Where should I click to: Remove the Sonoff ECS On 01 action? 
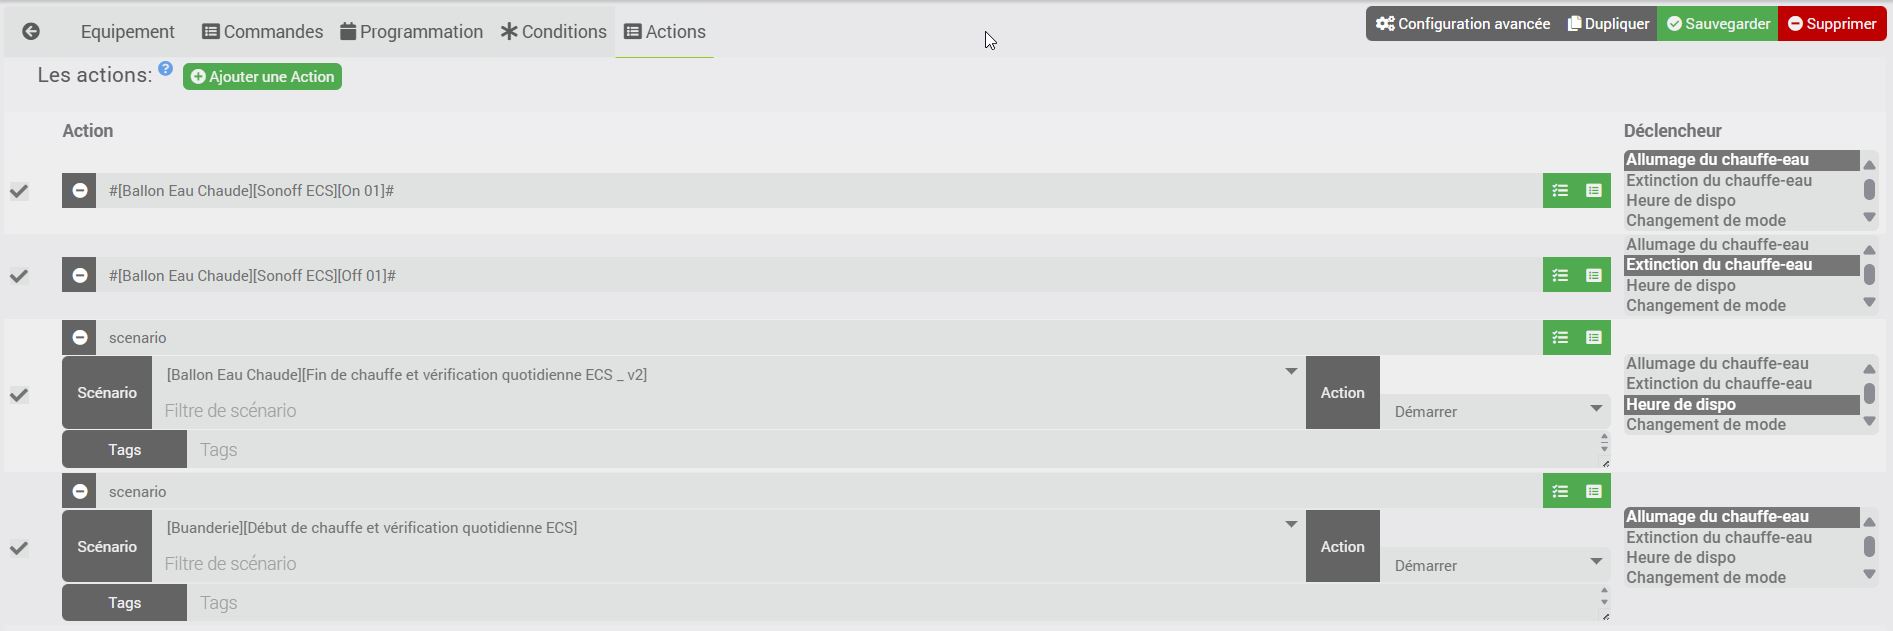point(80,191)
